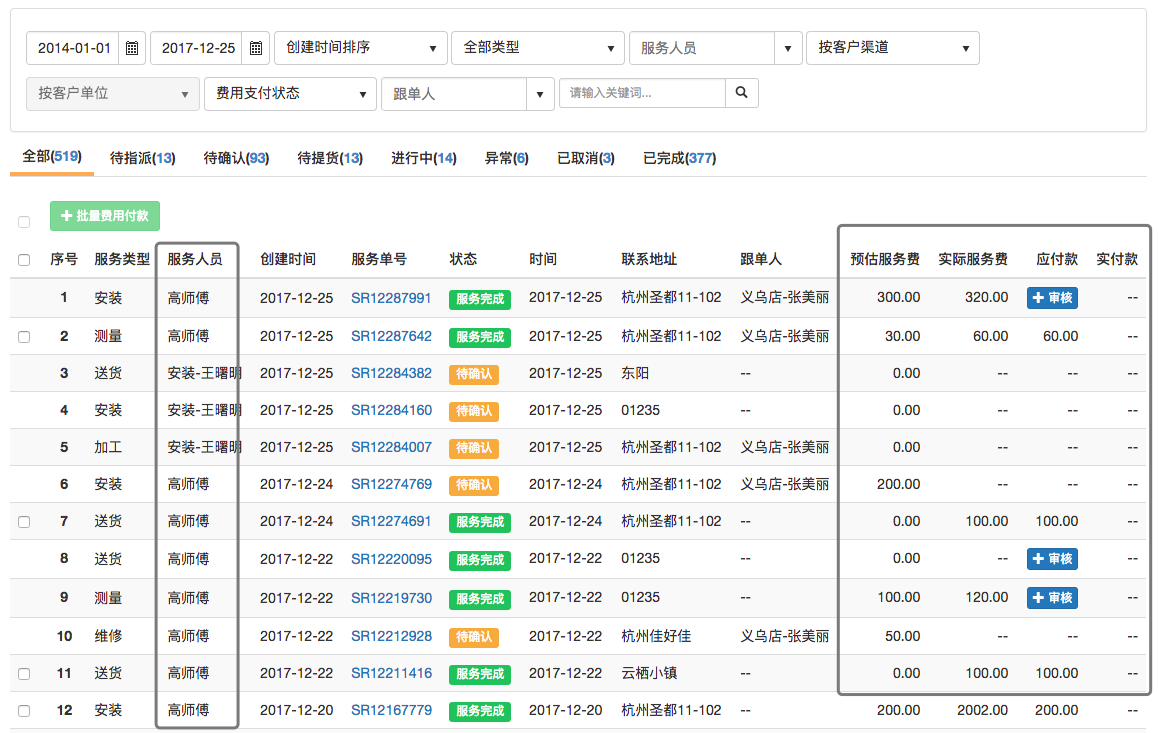The height and width of the screenshot is (733, 1158).
Task: Click 加工 service type in row 5
Action: point(109,447)
